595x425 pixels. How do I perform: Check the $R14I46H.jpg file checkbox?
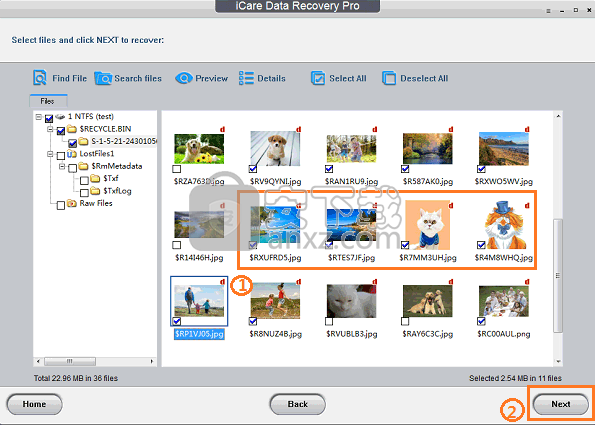click(x=176, y=245)
